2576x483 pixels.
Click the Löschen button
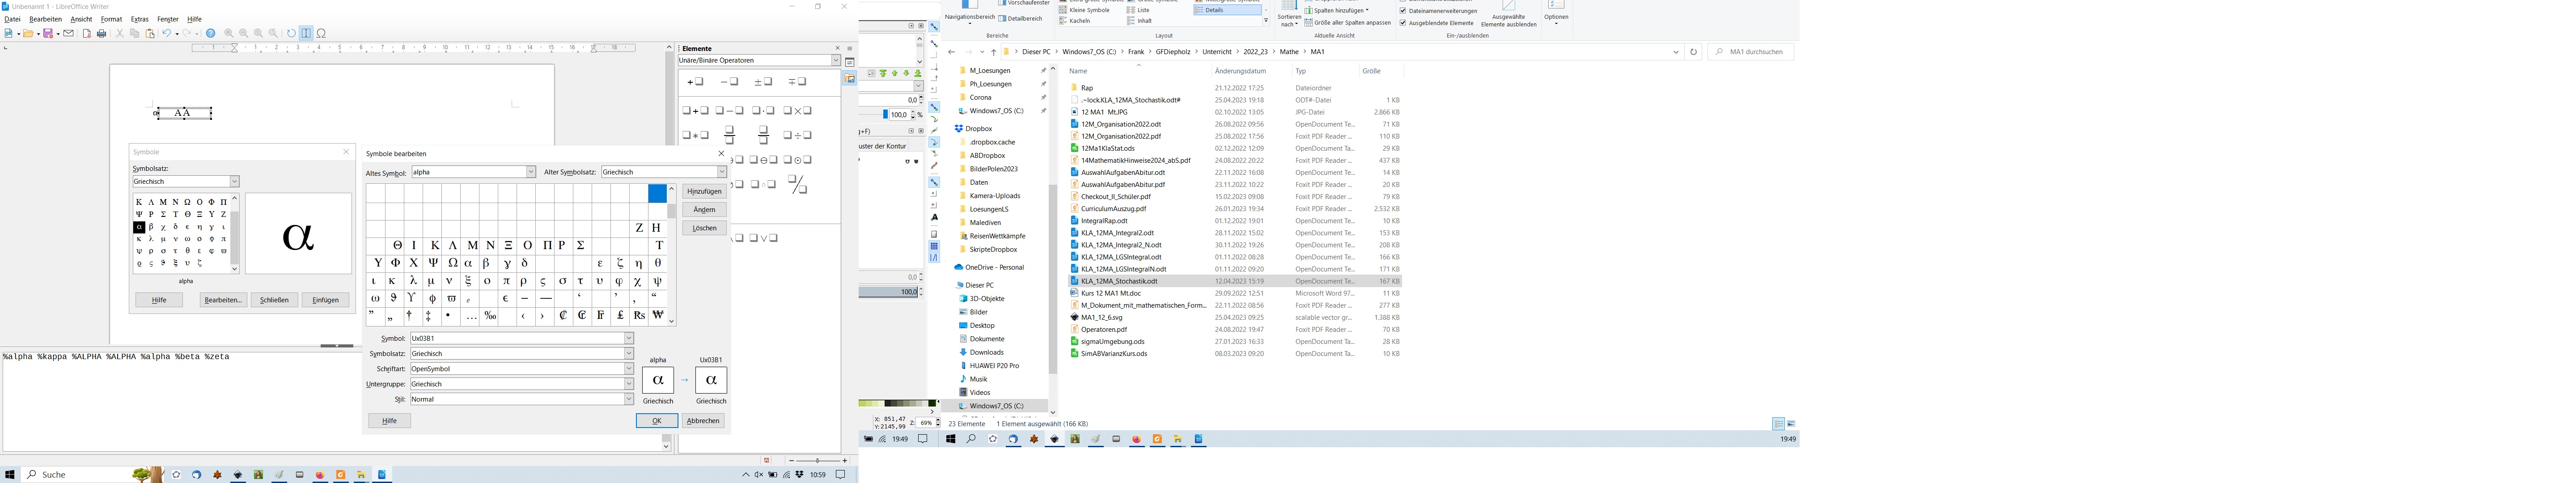pos(704,228)
